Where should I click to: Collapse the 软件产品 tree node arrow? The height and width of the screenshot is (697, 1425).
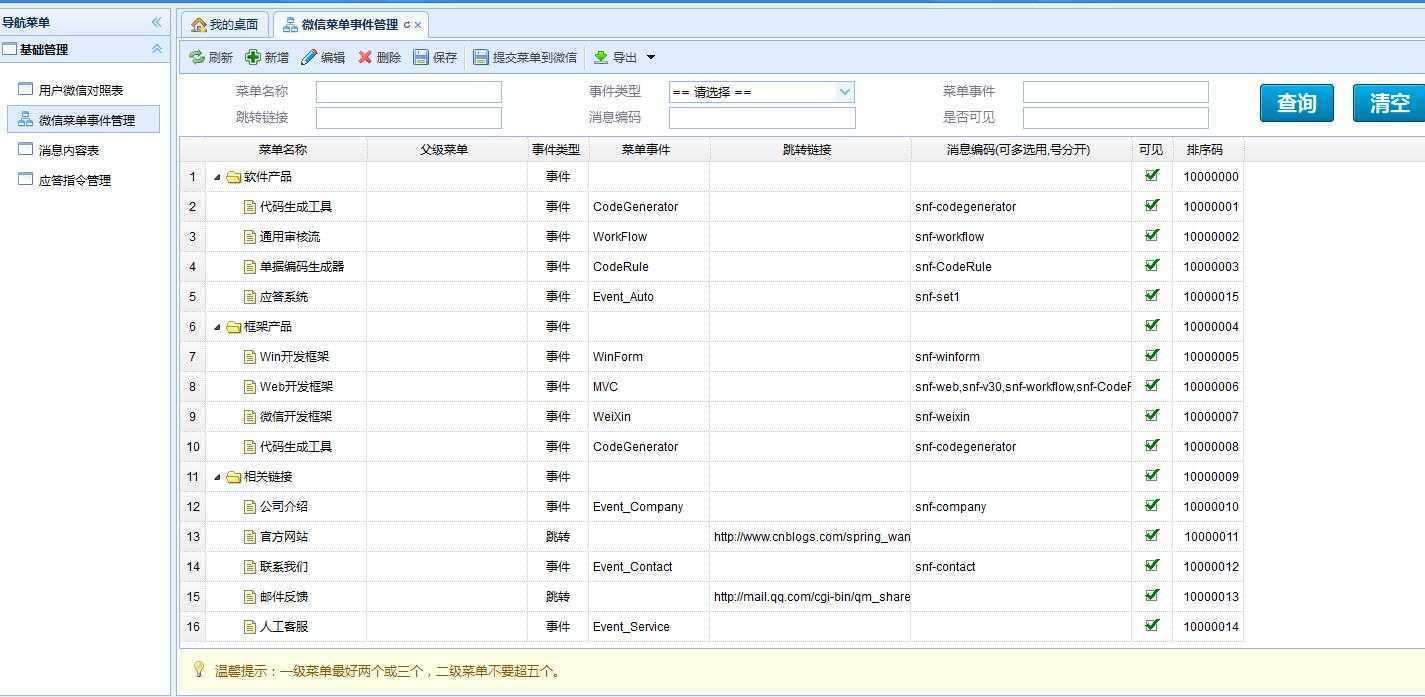(217, 177)
